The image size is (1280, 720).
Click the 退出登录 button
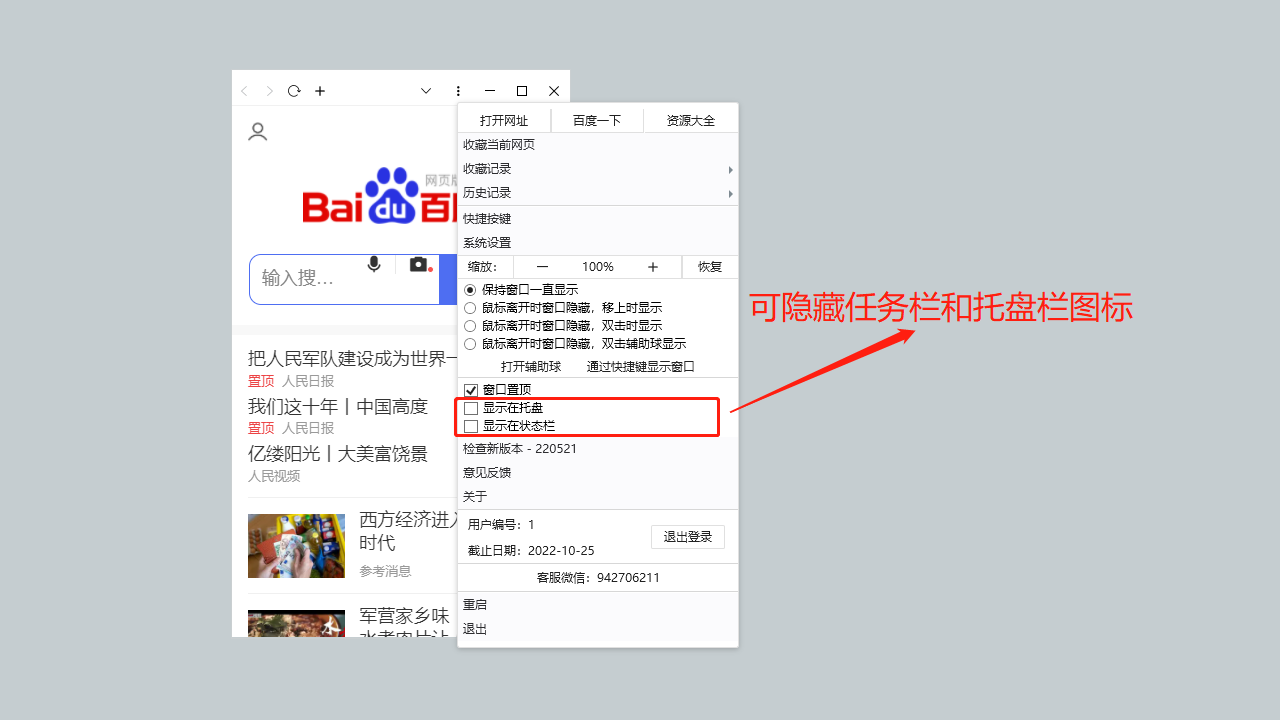688,537
